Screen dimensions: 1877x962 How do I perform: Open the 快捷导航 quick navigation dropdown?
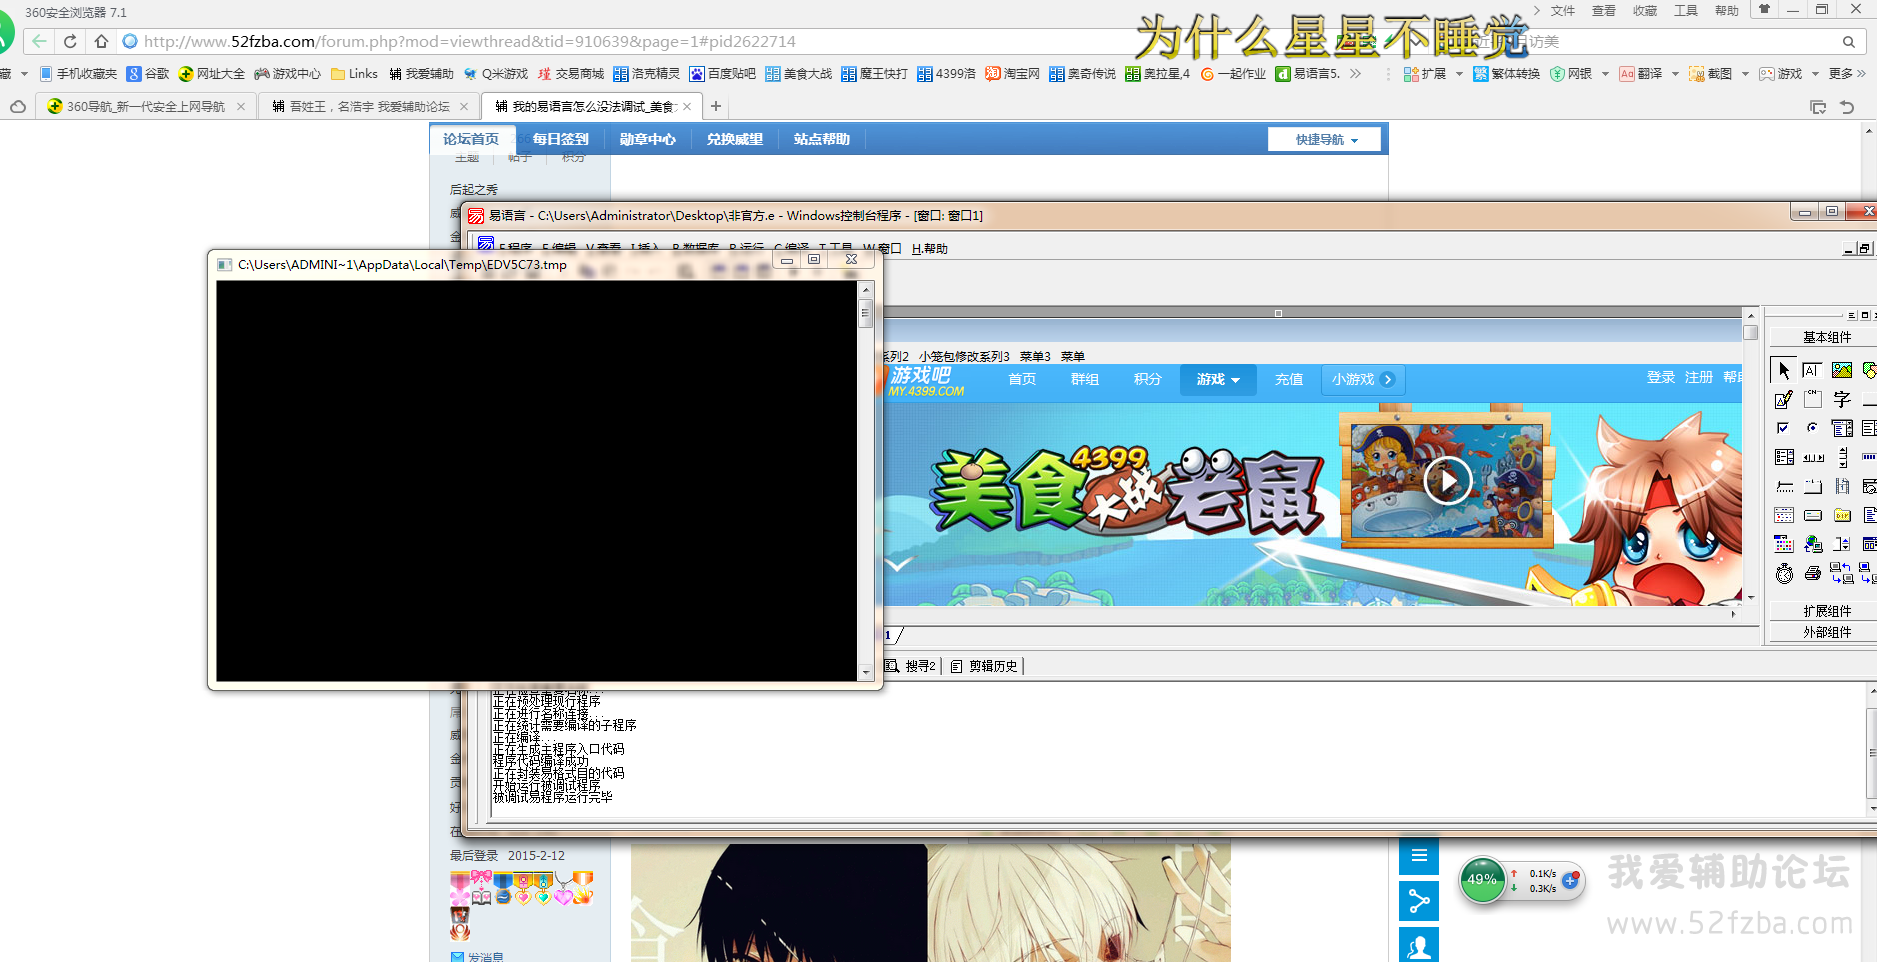tap(1325, 140)
